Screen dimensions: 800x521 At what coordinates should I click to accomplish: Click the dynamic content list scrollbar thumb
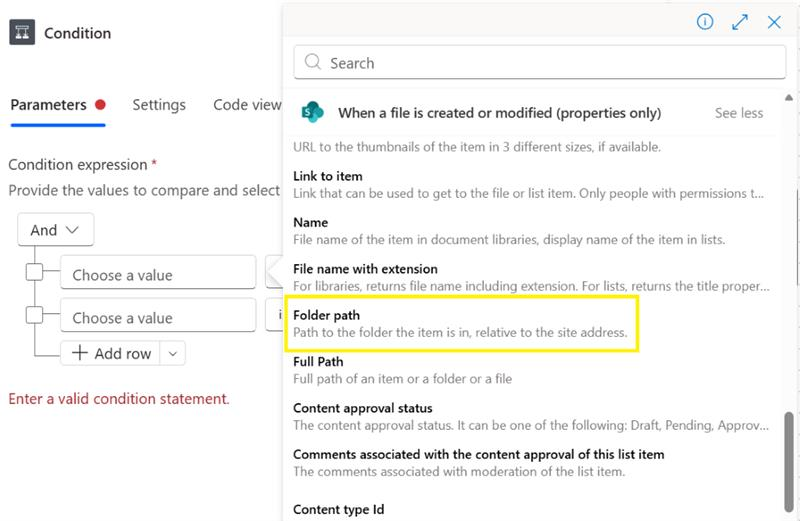(x=789, y=461)
